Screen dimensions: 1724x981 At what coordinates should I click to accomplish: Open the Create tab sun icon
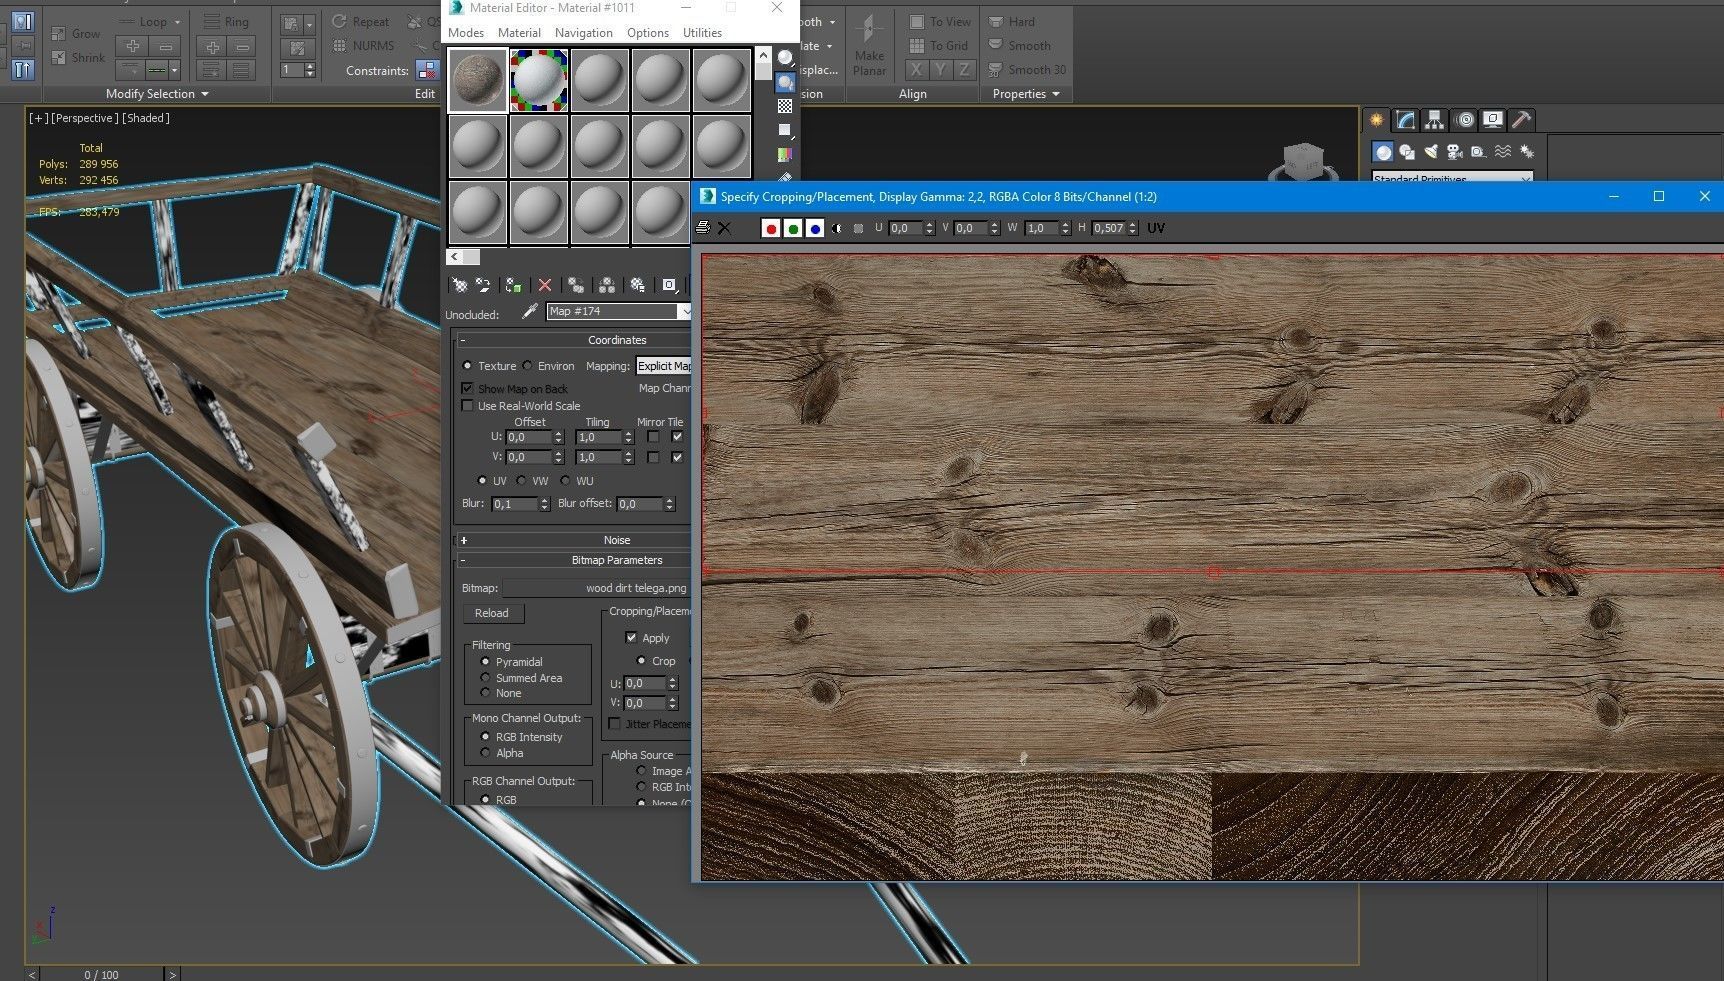tap(1377, 120)
